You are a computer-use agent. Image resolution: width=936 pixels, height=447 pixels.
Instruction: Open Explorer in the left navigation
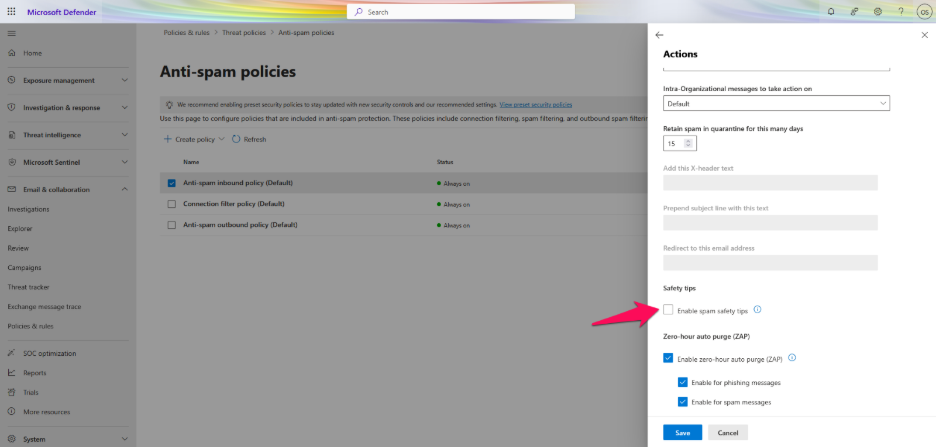(x=20, y=228)
